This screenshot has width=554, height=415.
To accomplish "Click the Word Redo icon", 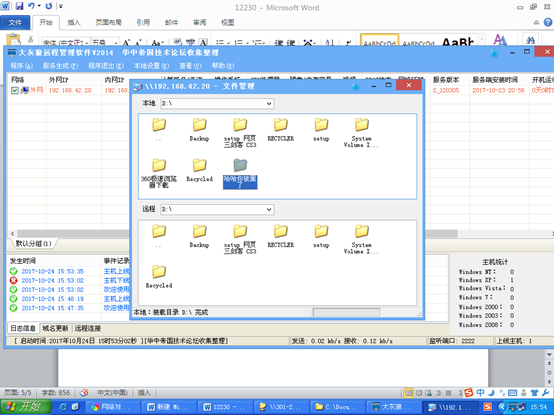I will (x=49, y=6).
